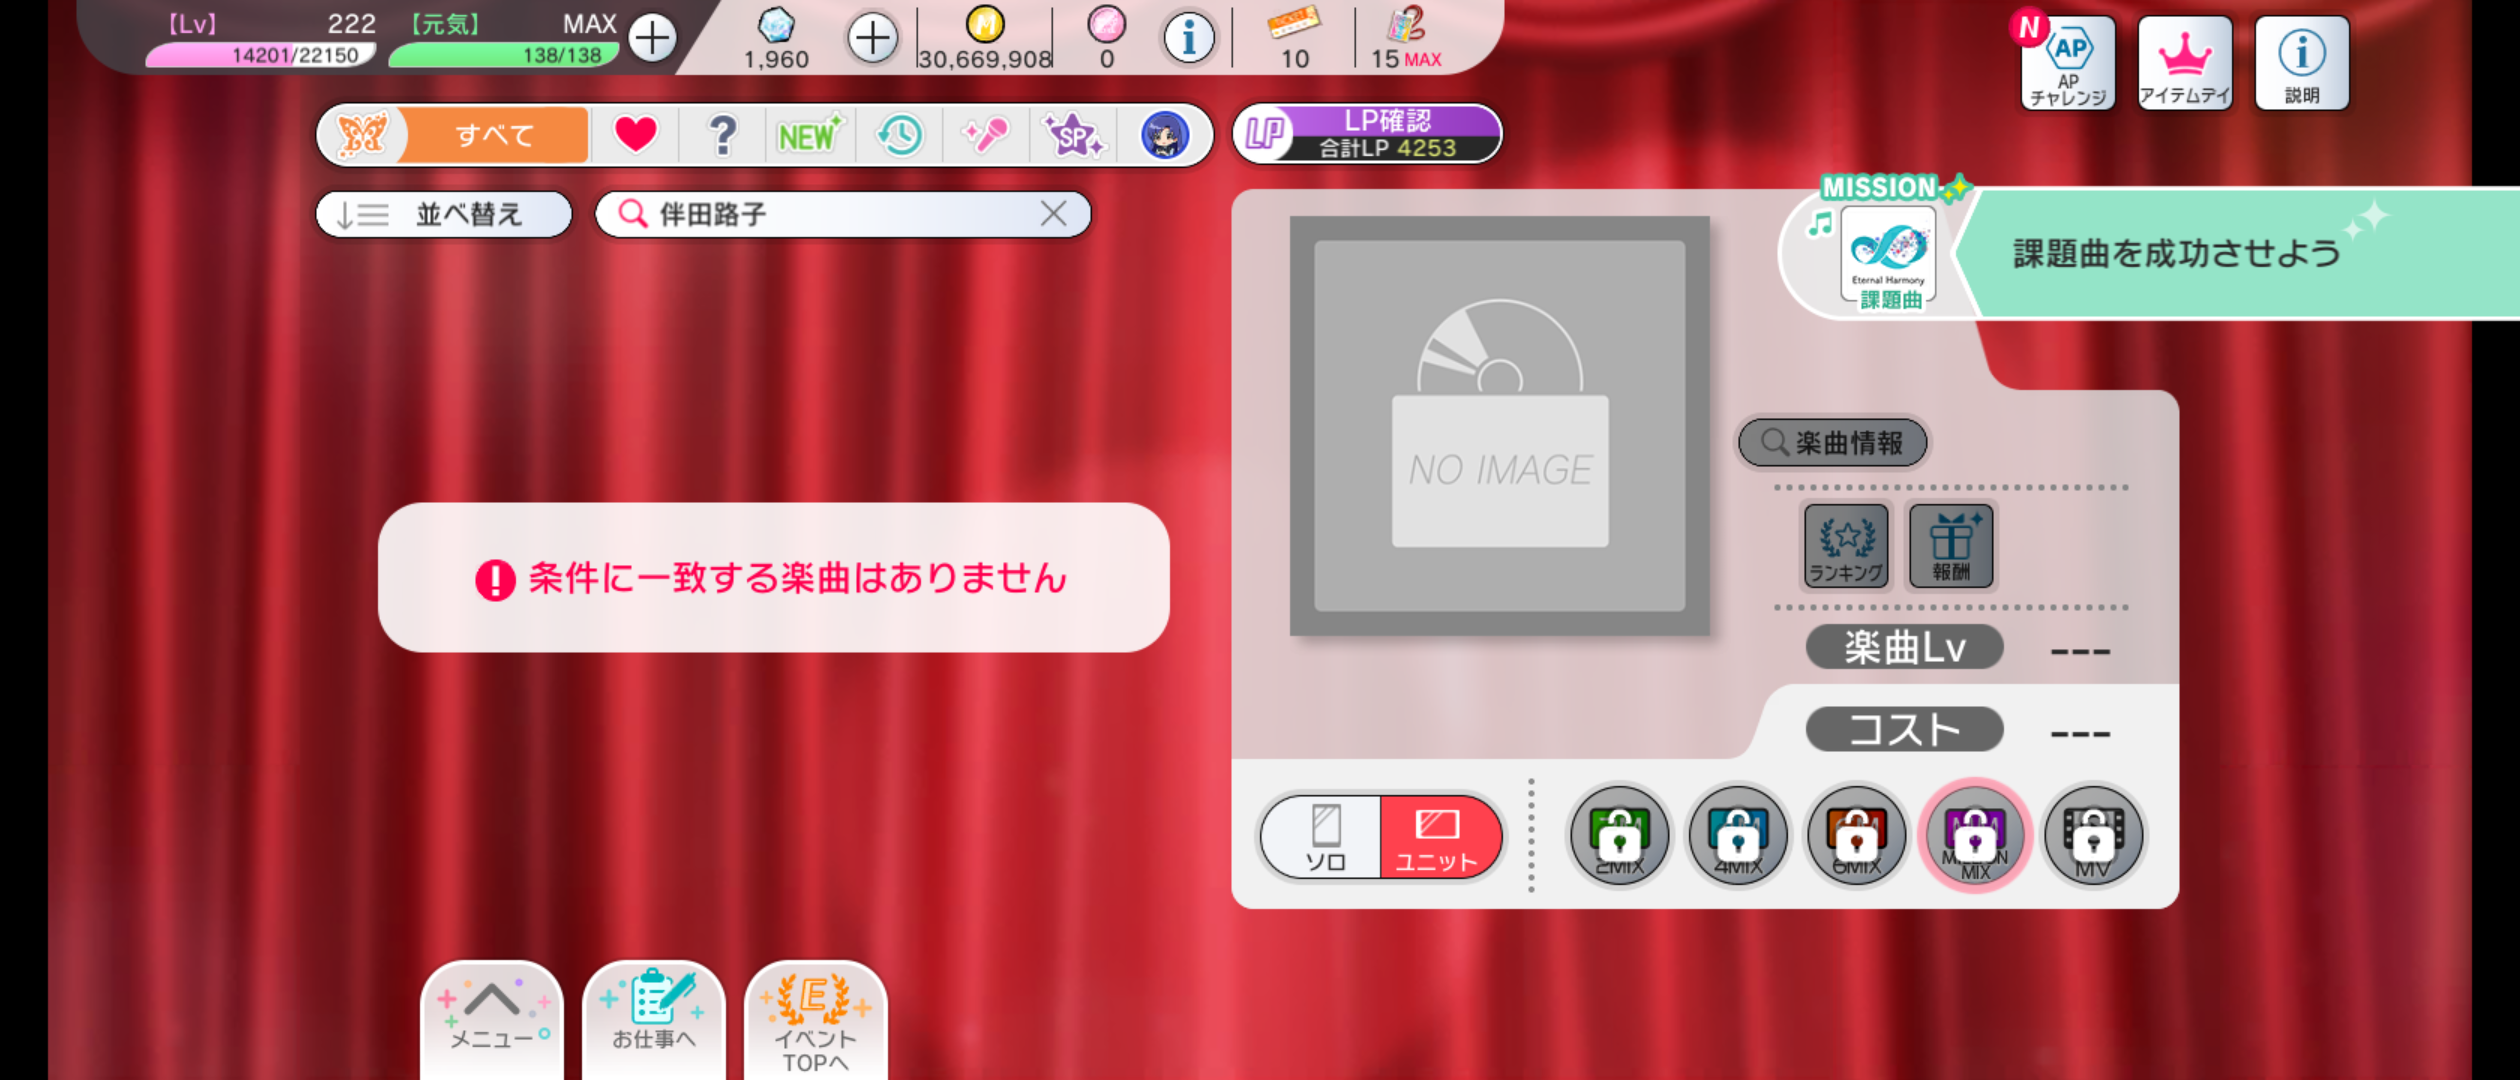The width and height of the screenshot is (2520, 1080).
Task: Switch to ユニット unit mode
Action: tap(1437, 838)
